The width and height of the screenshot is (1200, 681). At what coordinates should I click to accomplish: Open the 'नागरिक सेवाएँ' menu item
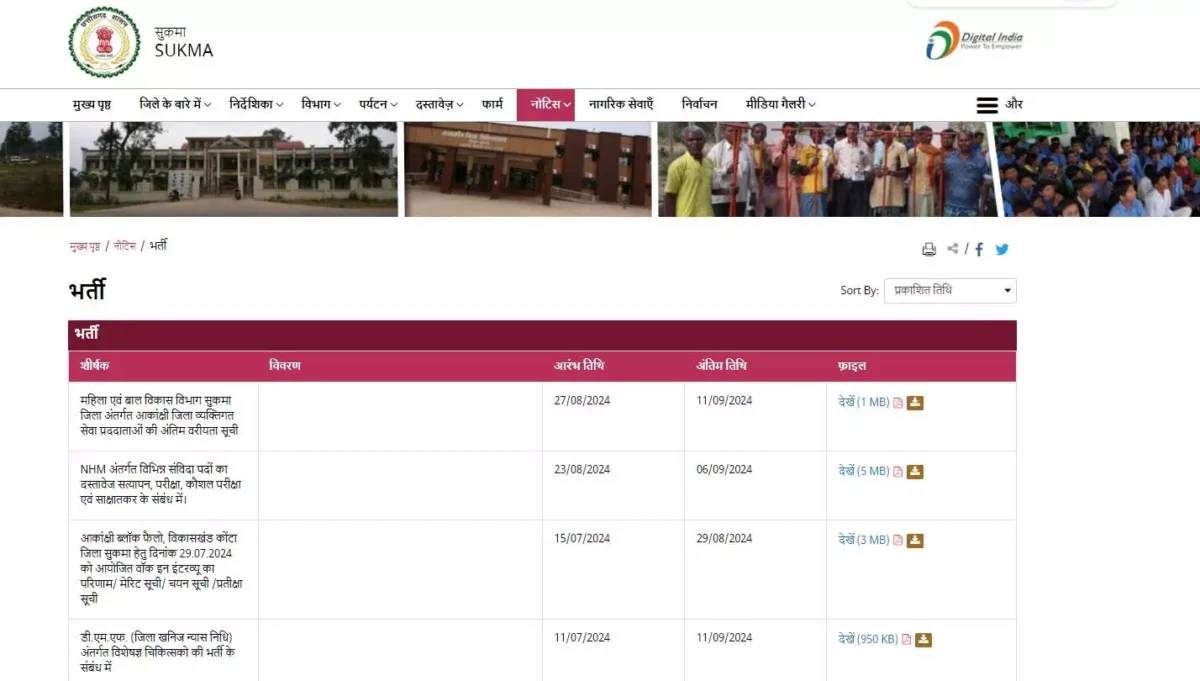pyautogui.click(x=620, y=105)
